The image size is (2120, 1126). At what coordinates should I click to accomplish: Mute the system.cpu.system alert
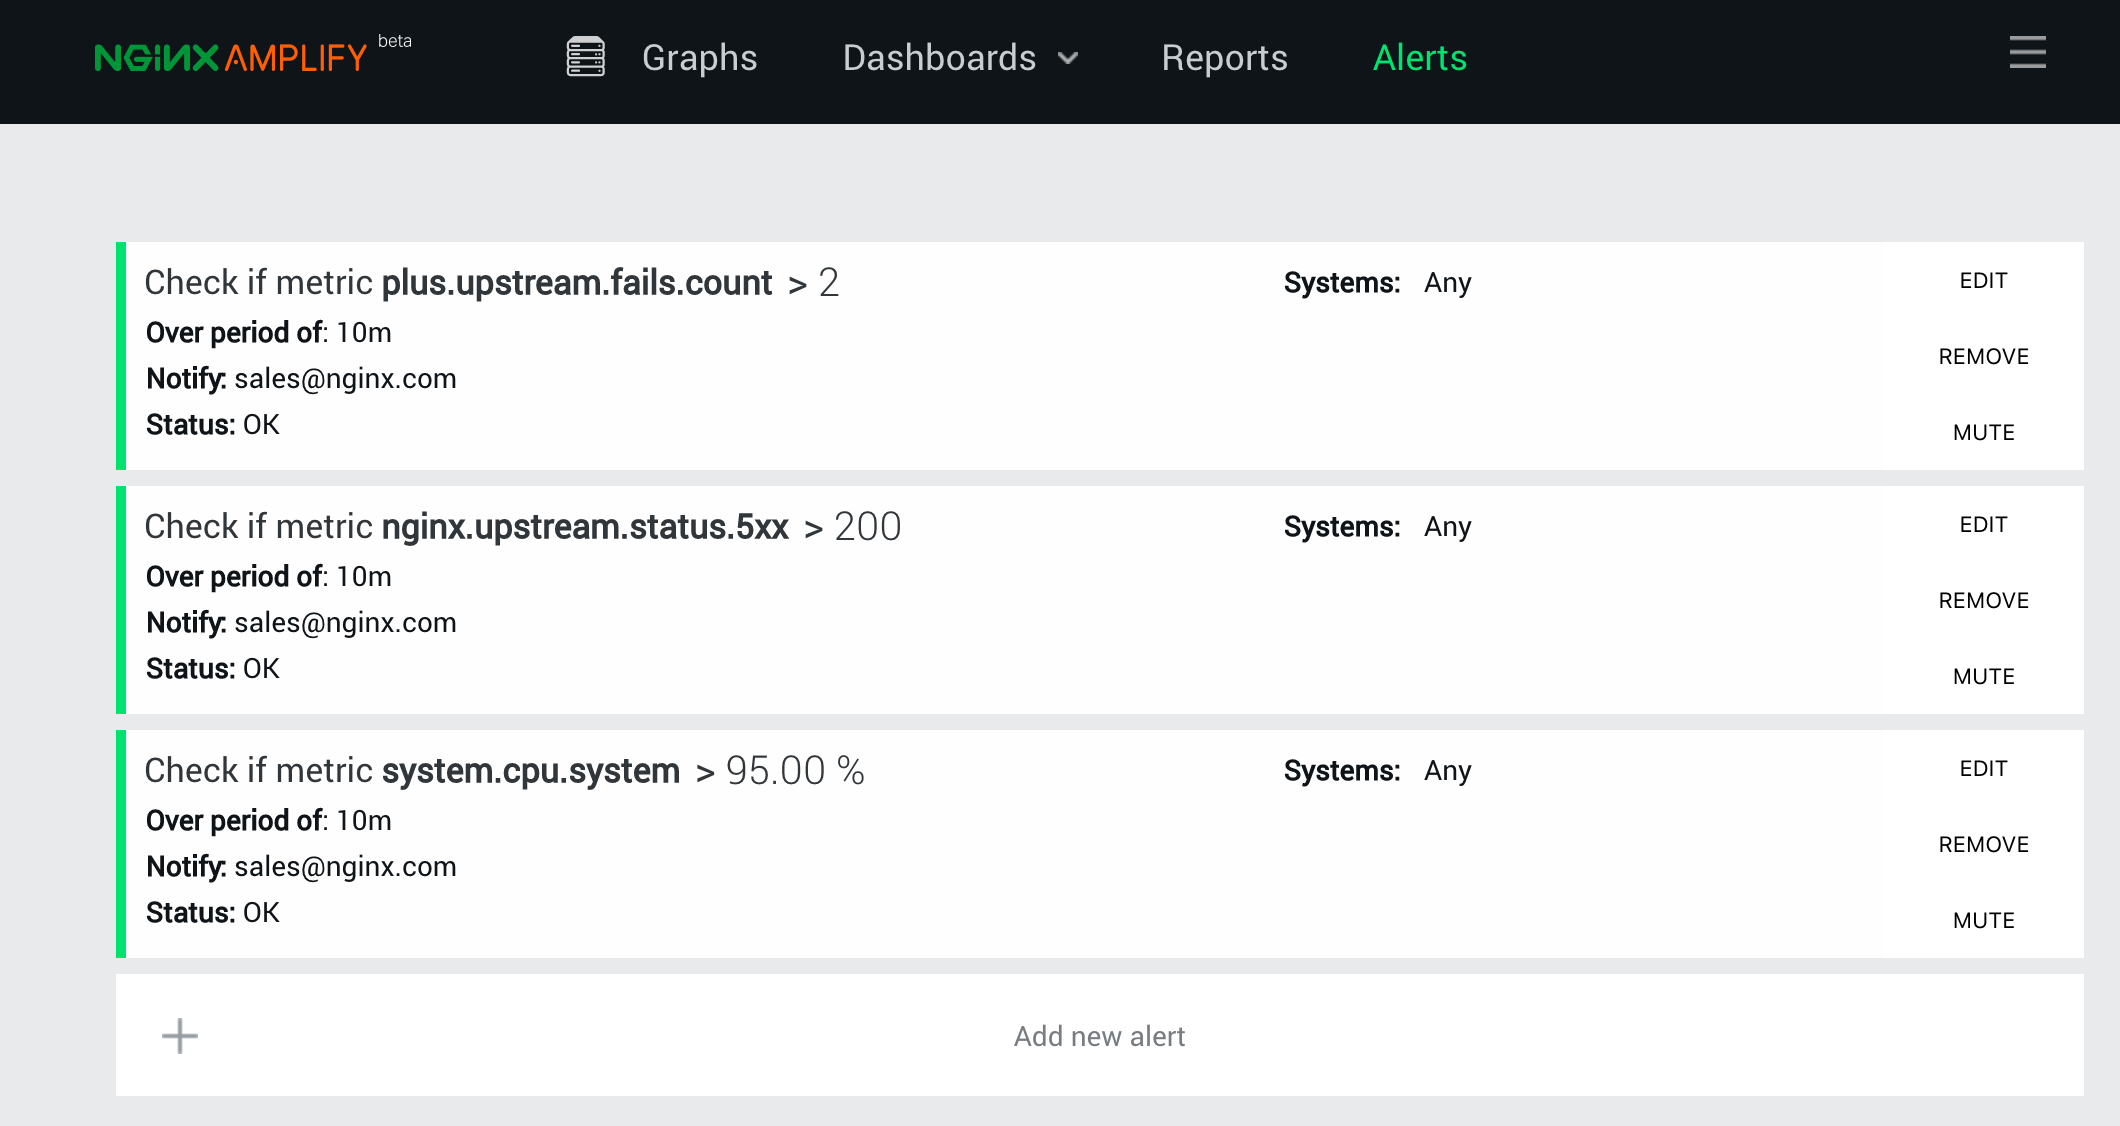(x=1983, y=921)
